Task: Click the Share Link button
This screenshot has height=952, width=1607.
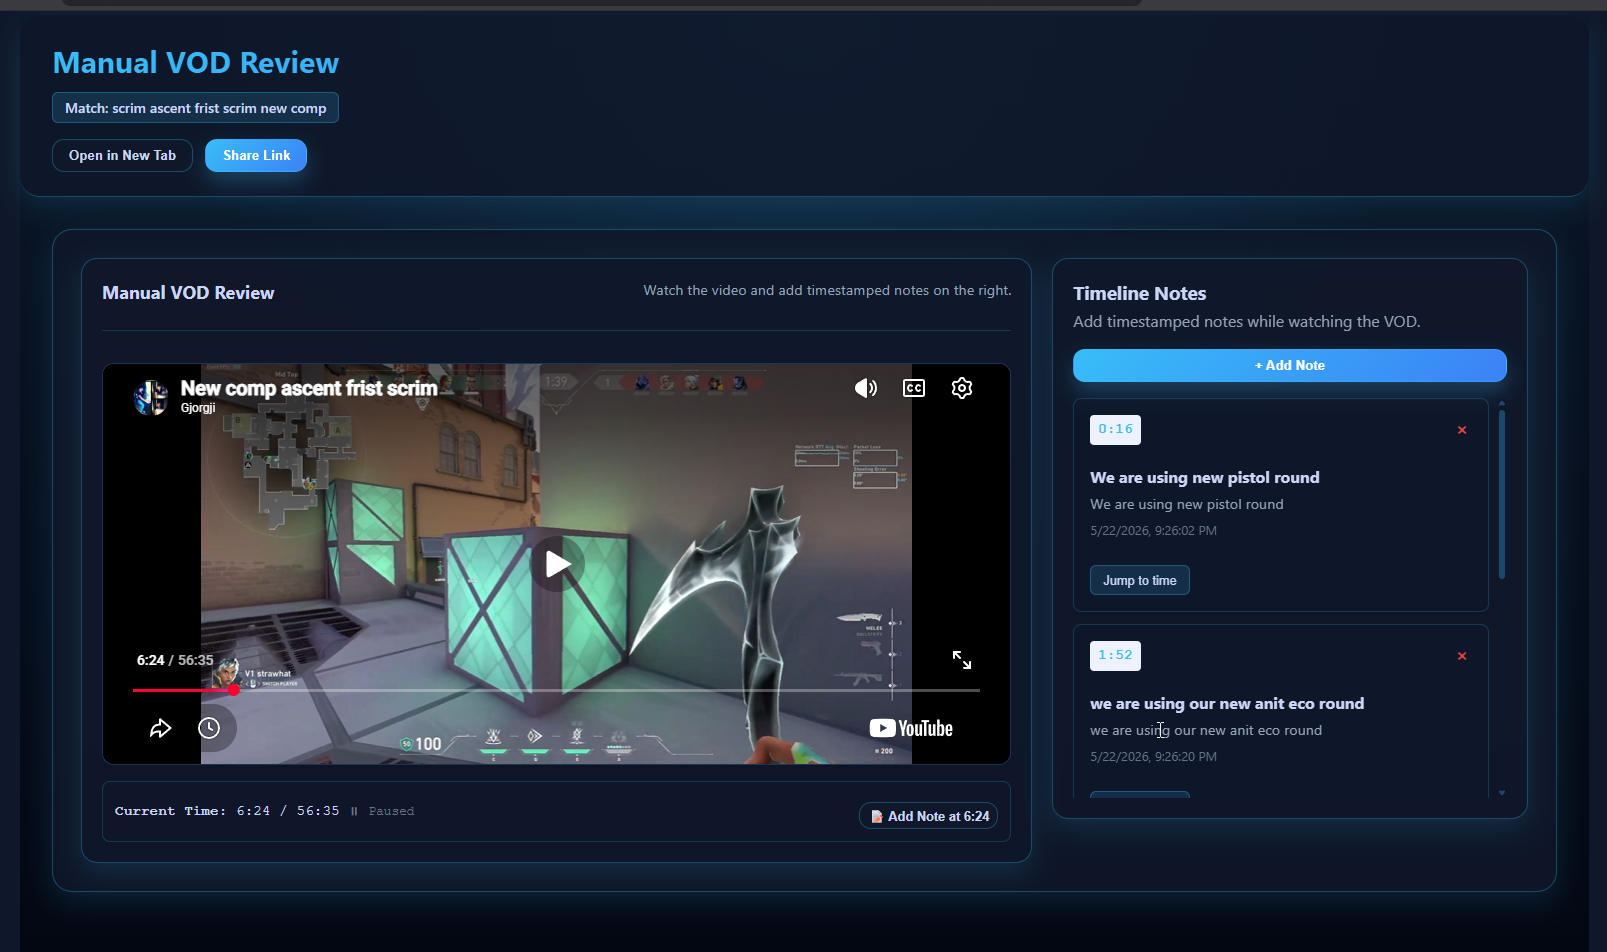Action: tap(256, 155)
